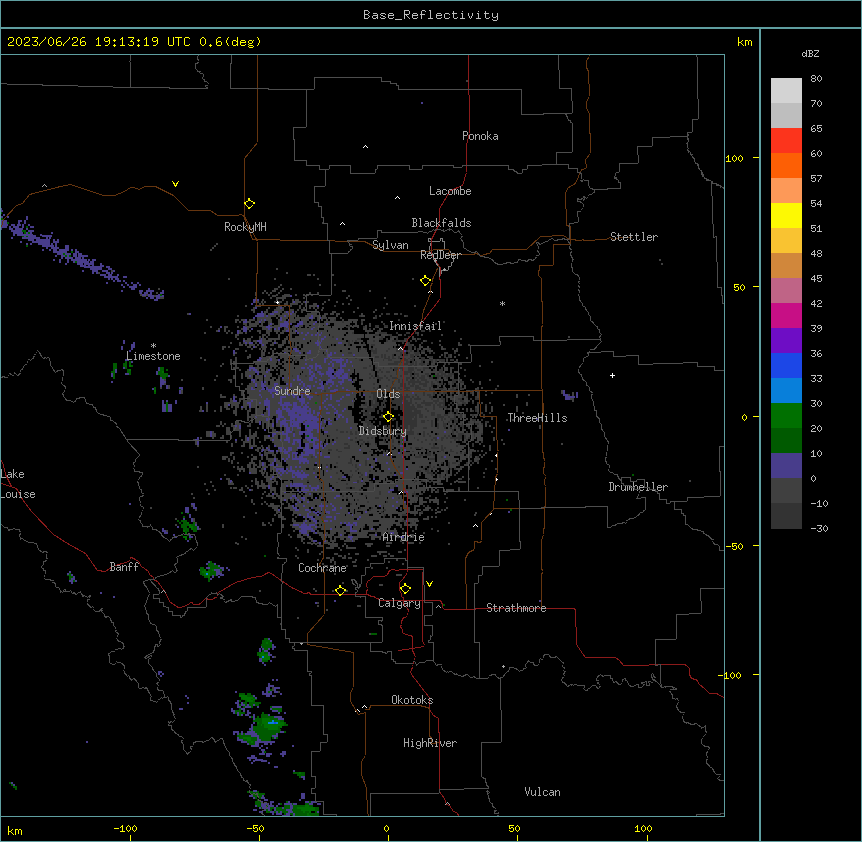Click the Lake Louise label
862x842 pixels.
click(18, 484)
